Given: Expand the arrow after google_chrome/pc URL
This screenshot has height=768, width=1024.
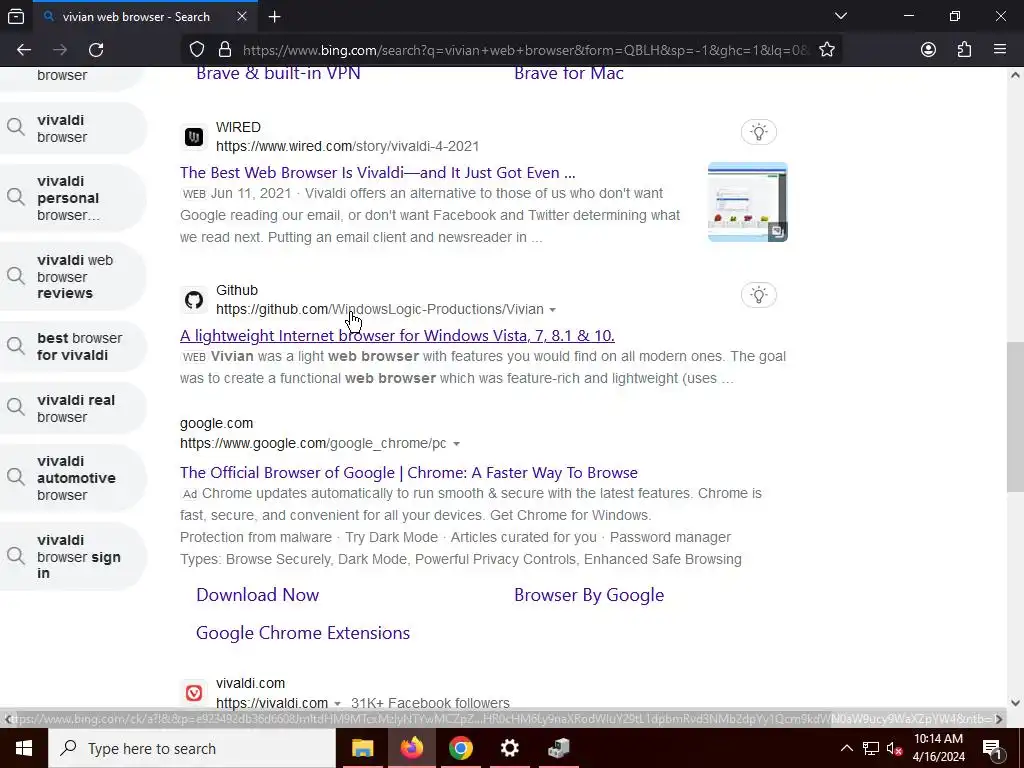Looking at the screenshot, I should point(456,443).
